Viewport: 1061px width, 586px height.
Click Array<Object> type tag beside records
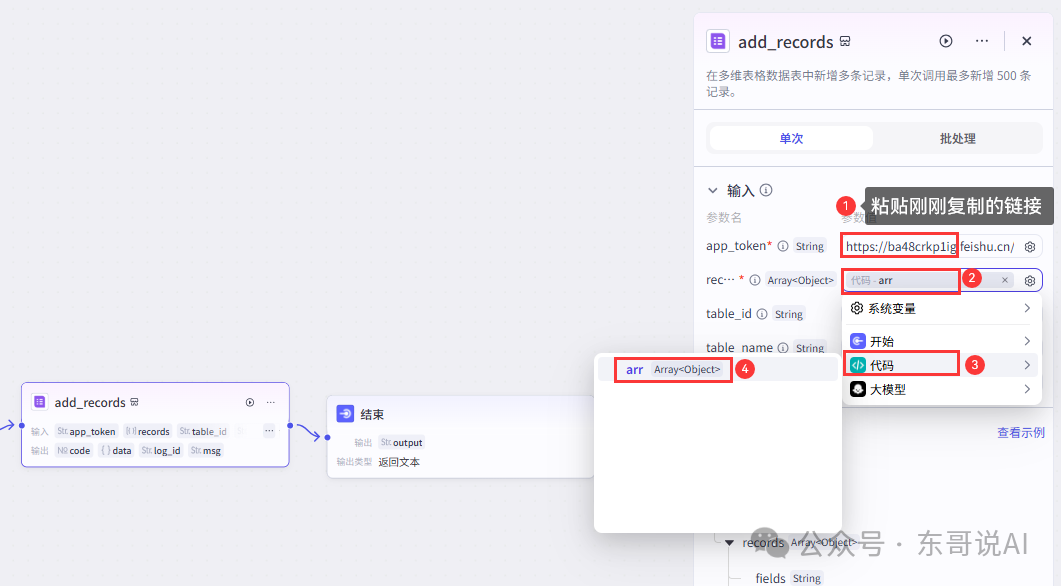800,280
